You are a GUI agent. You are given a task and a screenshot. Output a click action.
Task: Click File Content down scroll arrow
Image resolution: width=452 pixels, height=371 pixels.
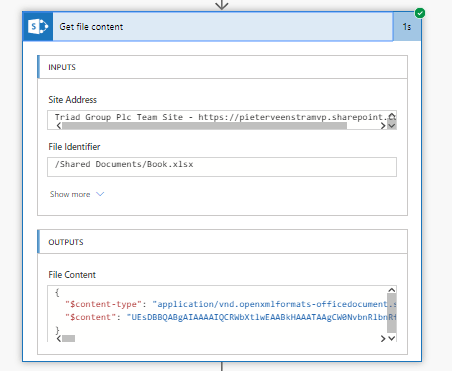point(392,338)
